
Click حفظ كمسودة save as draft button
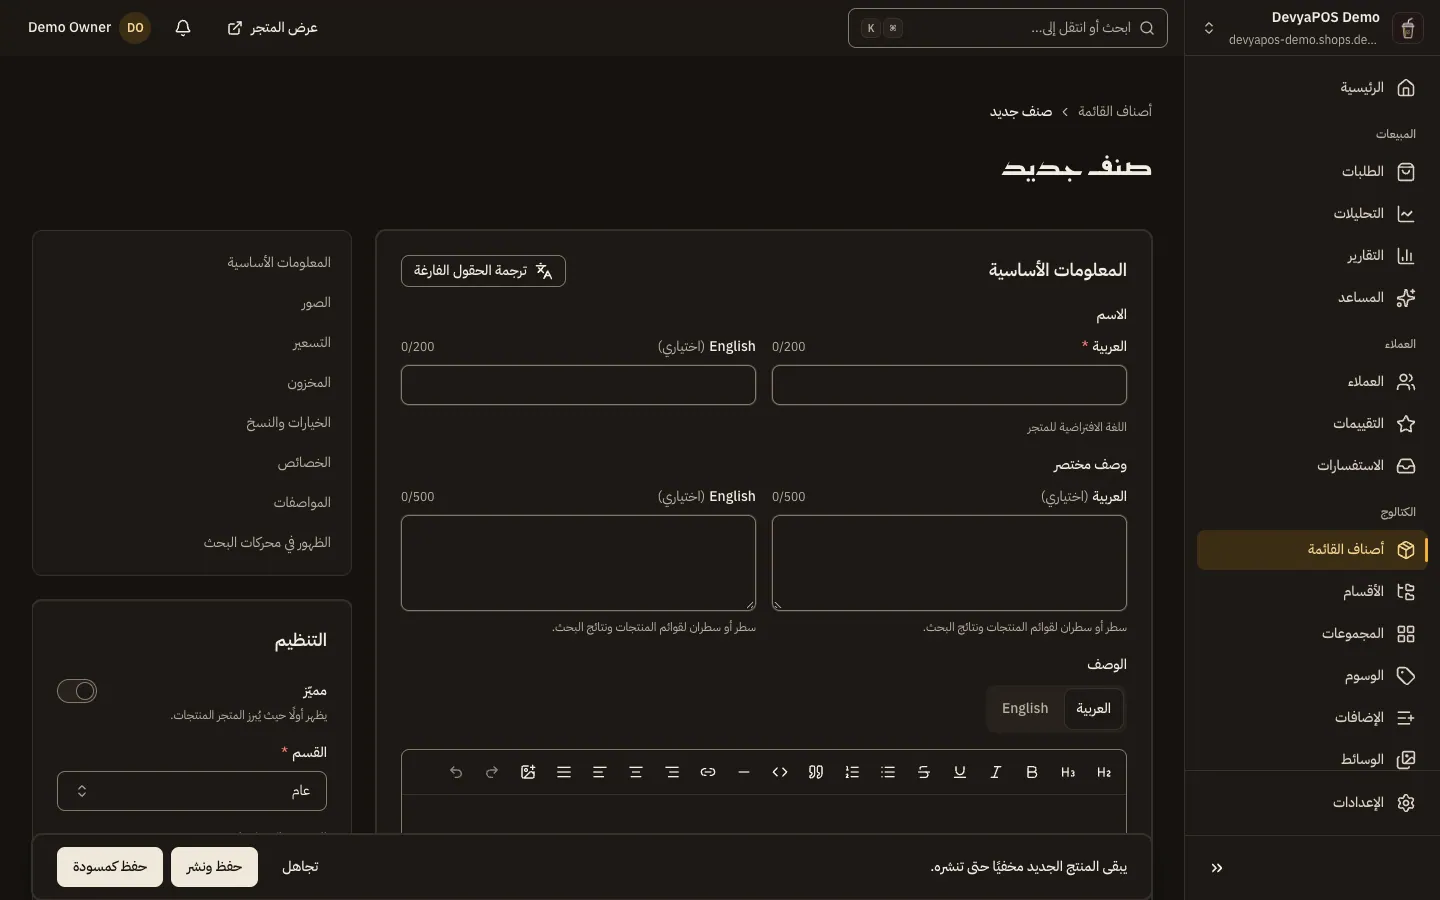point(110,867)
